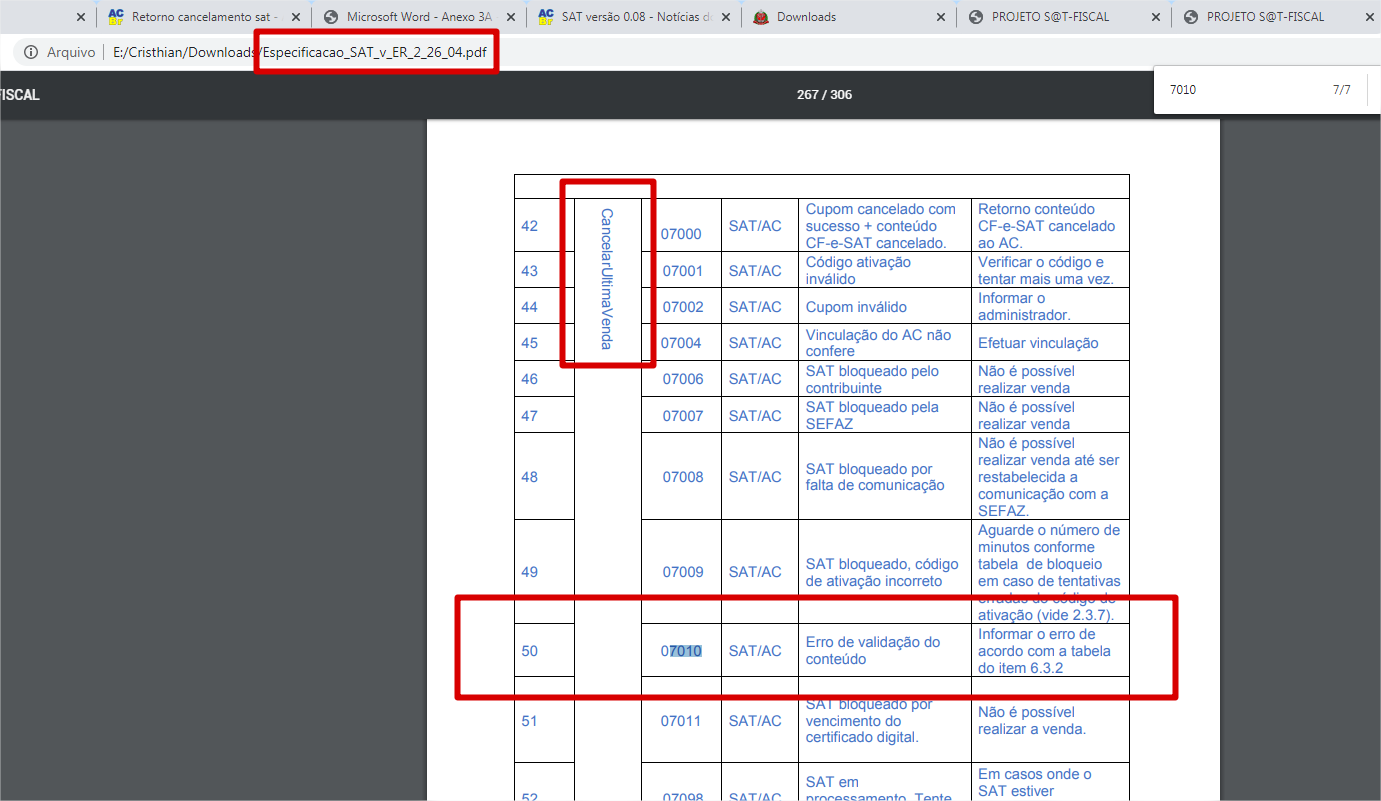1381x801 pixels.
Task: Click the AC favicon on Retorno cancelamento tab
Action: coord(115,17)
